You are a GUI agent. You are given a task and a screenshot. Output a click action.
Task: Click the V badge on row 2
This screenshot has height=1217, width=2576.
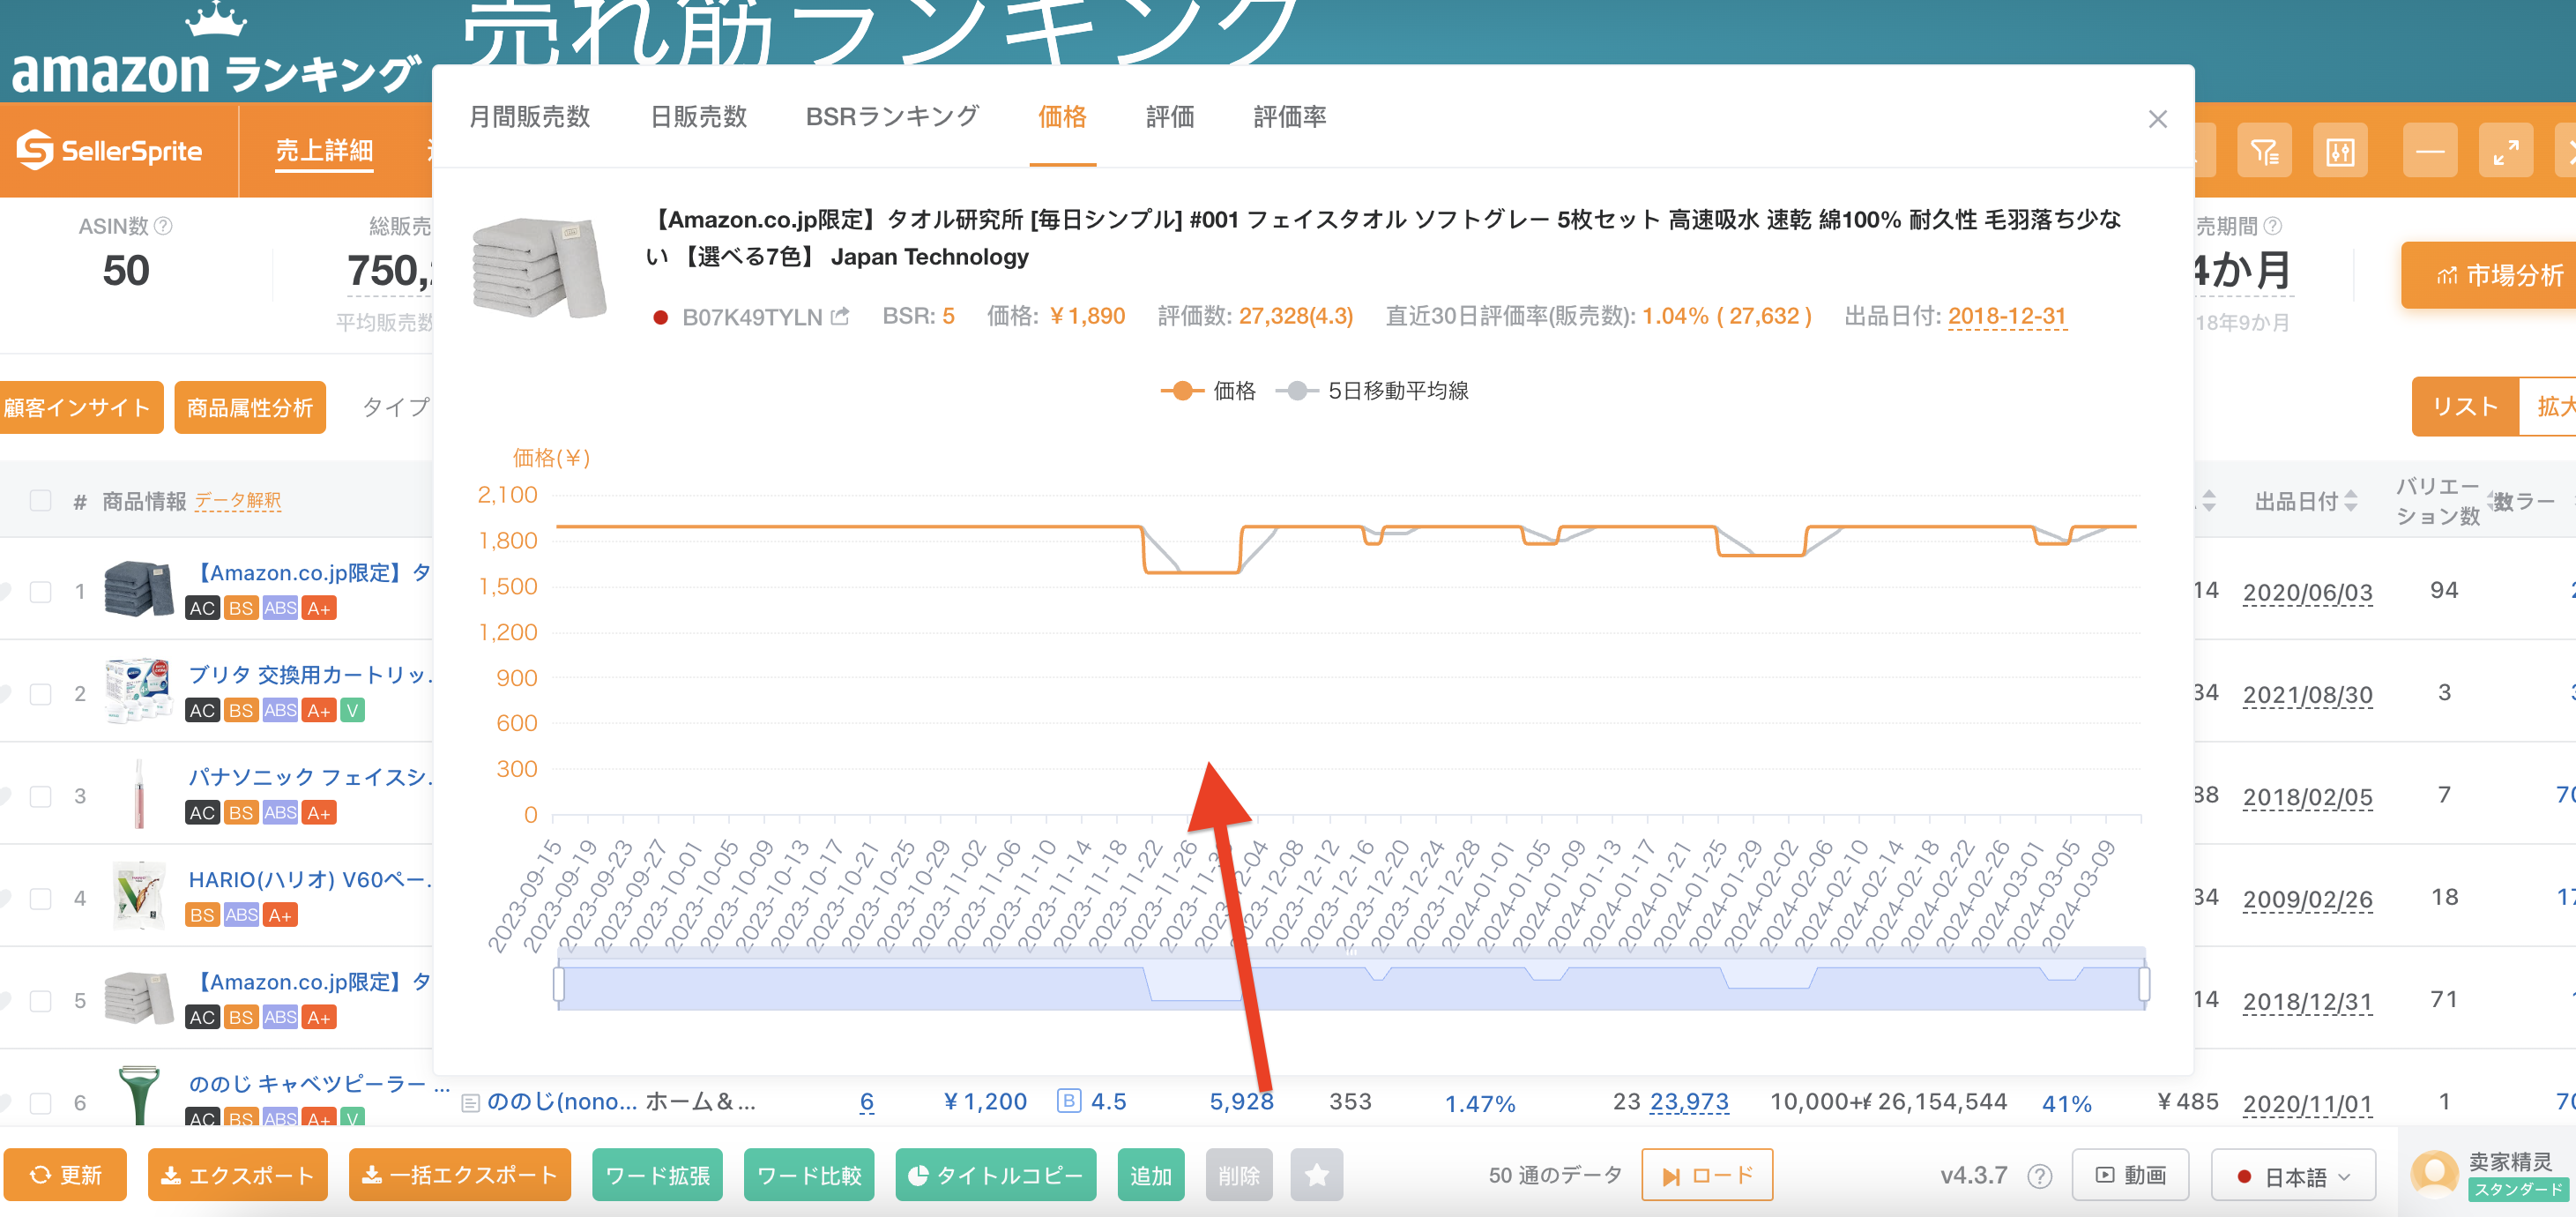pyautogui.click(x=352, y=710)
